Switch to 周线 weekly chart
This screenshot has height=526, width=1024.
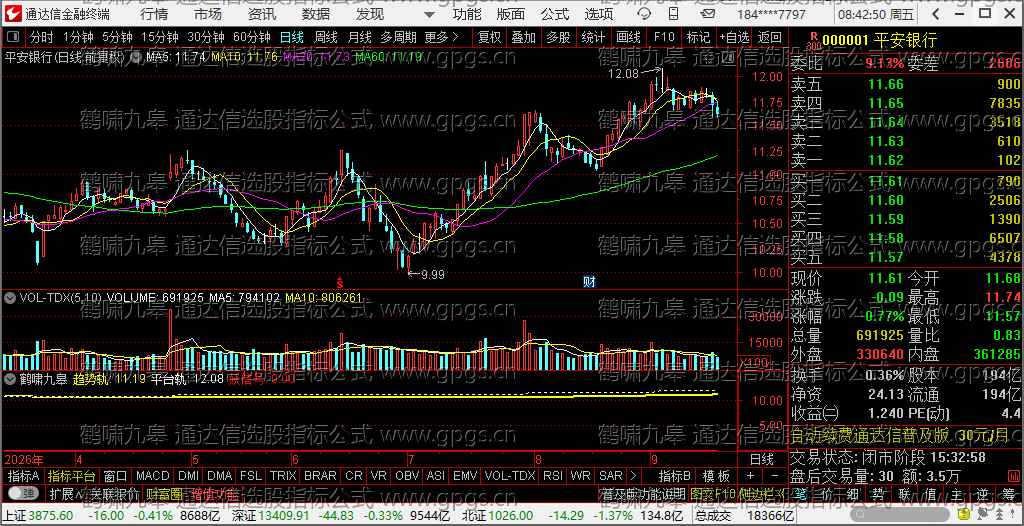325,37
